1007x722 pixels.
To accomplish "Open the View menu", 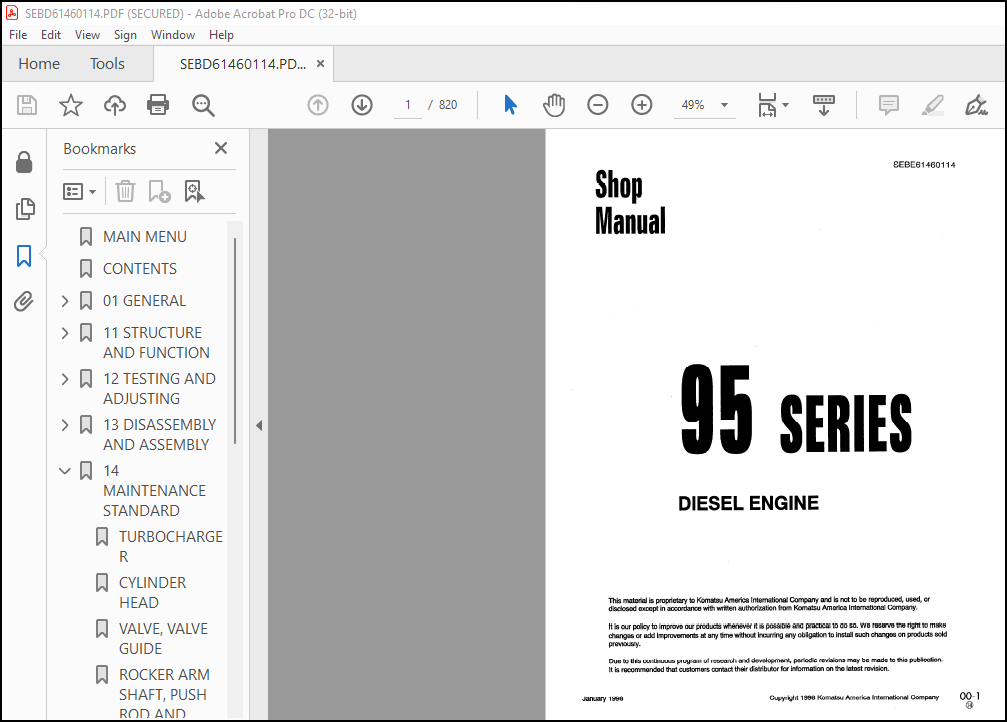I will [x=87, y=35].
